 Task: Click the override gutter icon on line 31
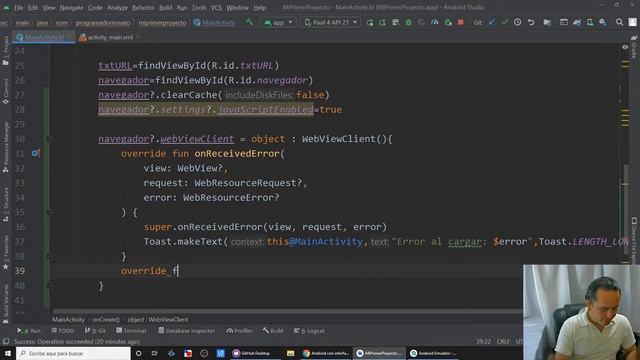click(36, 153)
